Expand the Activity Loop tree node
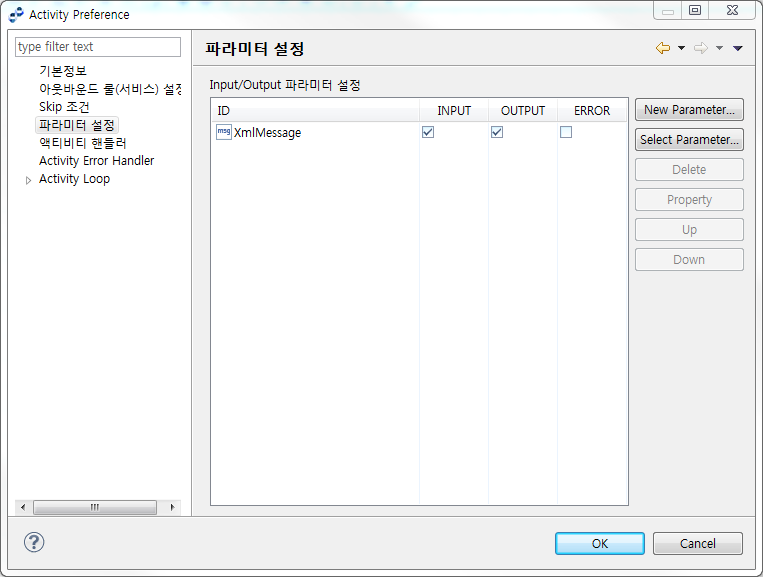 (x=28, y=180)
